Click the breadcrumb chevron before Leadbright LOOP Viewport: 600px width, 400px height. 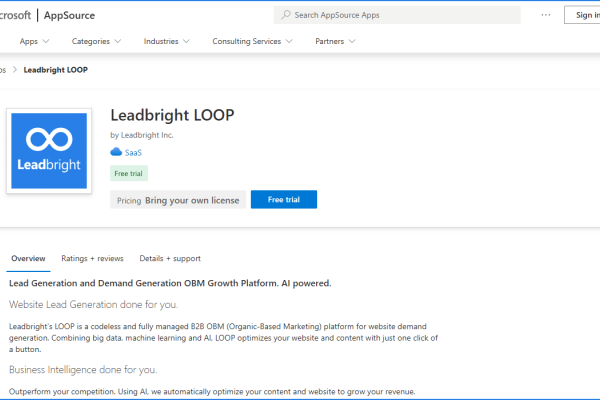coord(15,70)
